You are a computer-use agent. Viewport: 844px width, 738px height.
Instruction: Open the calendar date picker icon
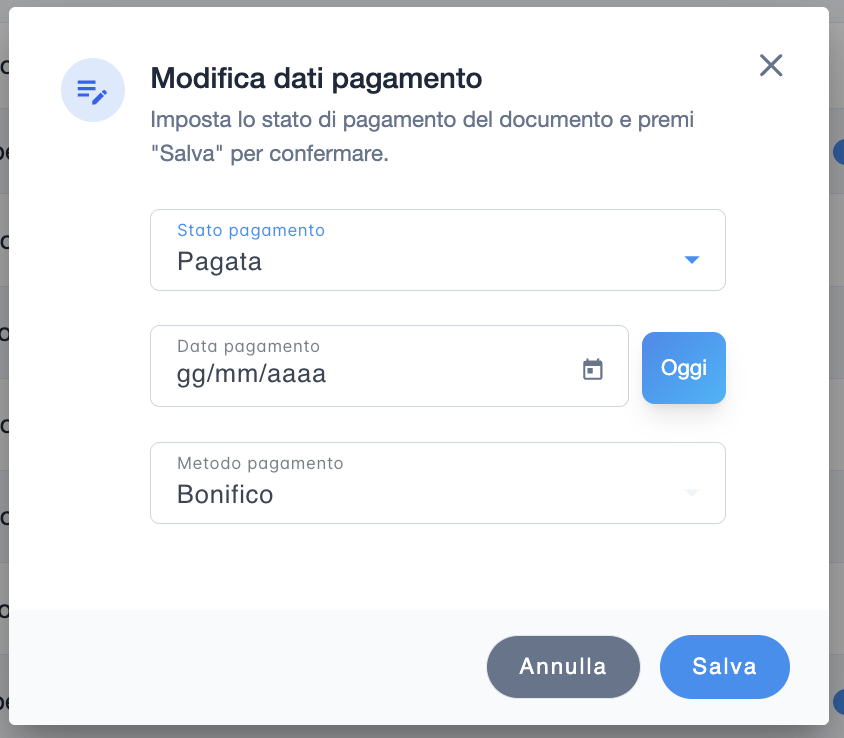coord(593,369)
